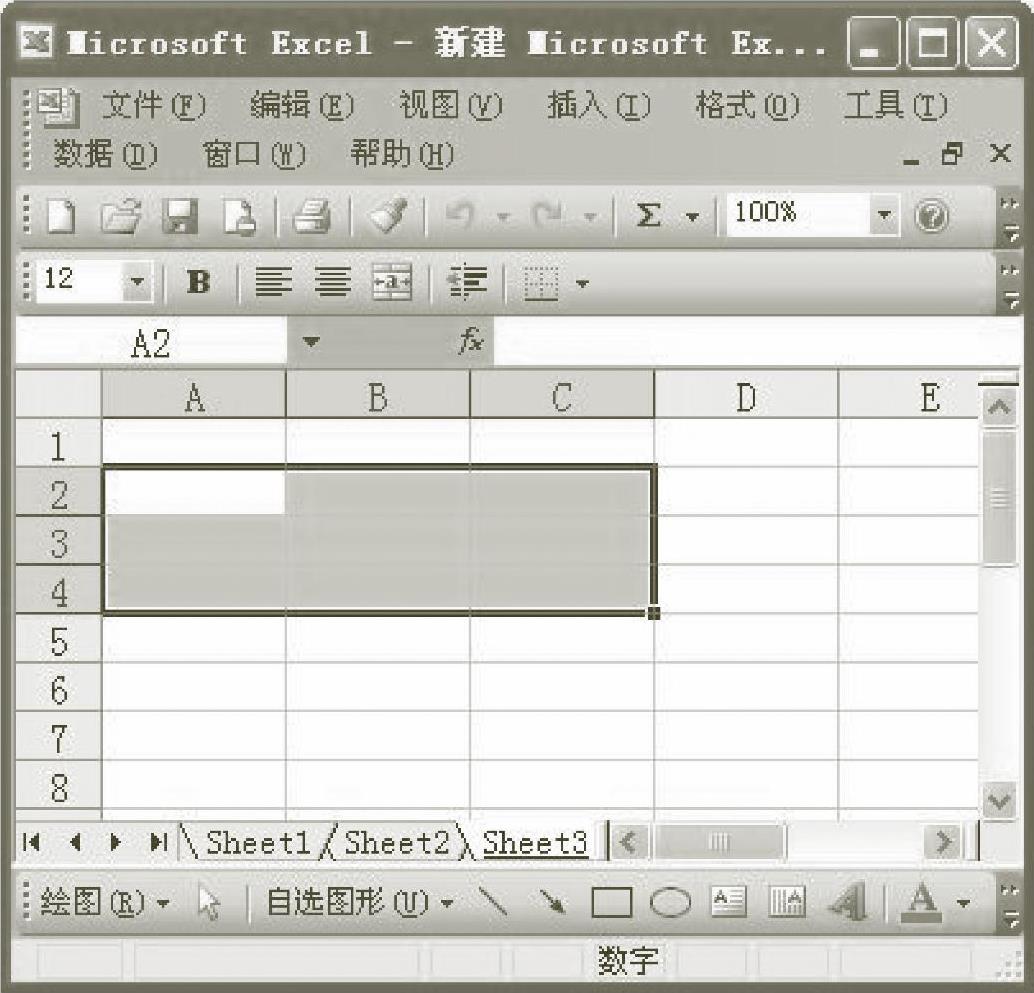The height and width of the screenshot is (993, 1034).
Task: Open the 插入(I) menu
Action: click(599, 105)
